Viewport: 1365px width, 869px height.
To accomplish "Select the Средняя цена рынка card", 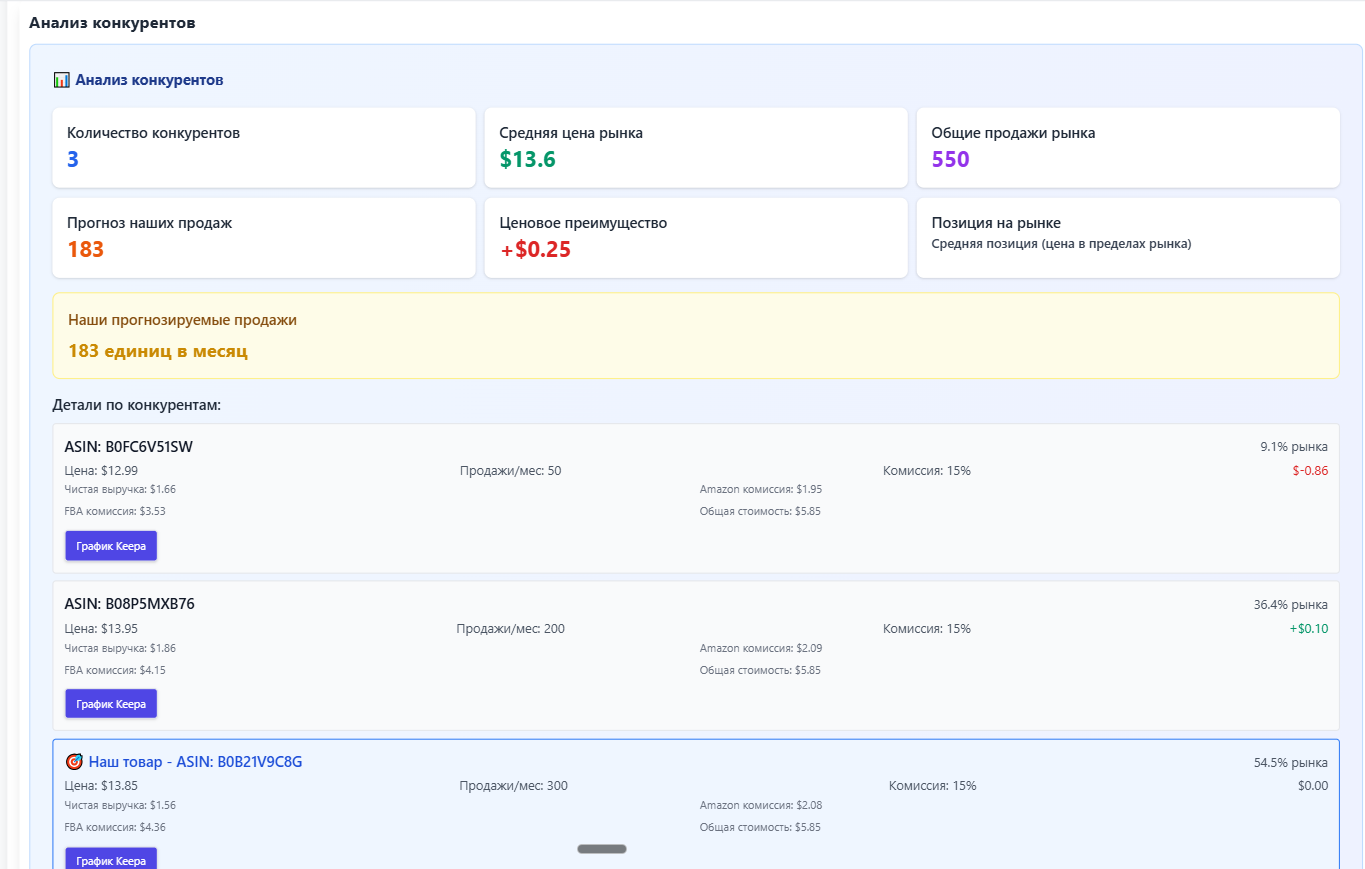I will (696, 147).
